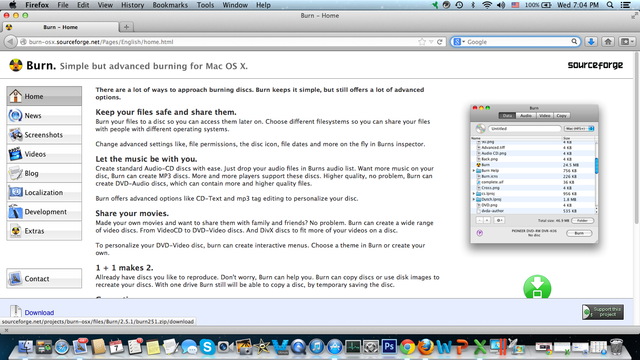Screen dimensions: 640x360
Task: Open the Window menu
Action: [x=235, y=5]
